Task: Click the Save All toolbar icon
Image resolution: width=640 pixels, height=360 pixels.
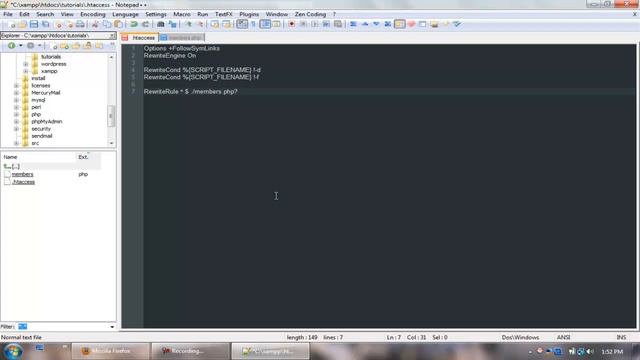Action: click(x=45, y=24)
